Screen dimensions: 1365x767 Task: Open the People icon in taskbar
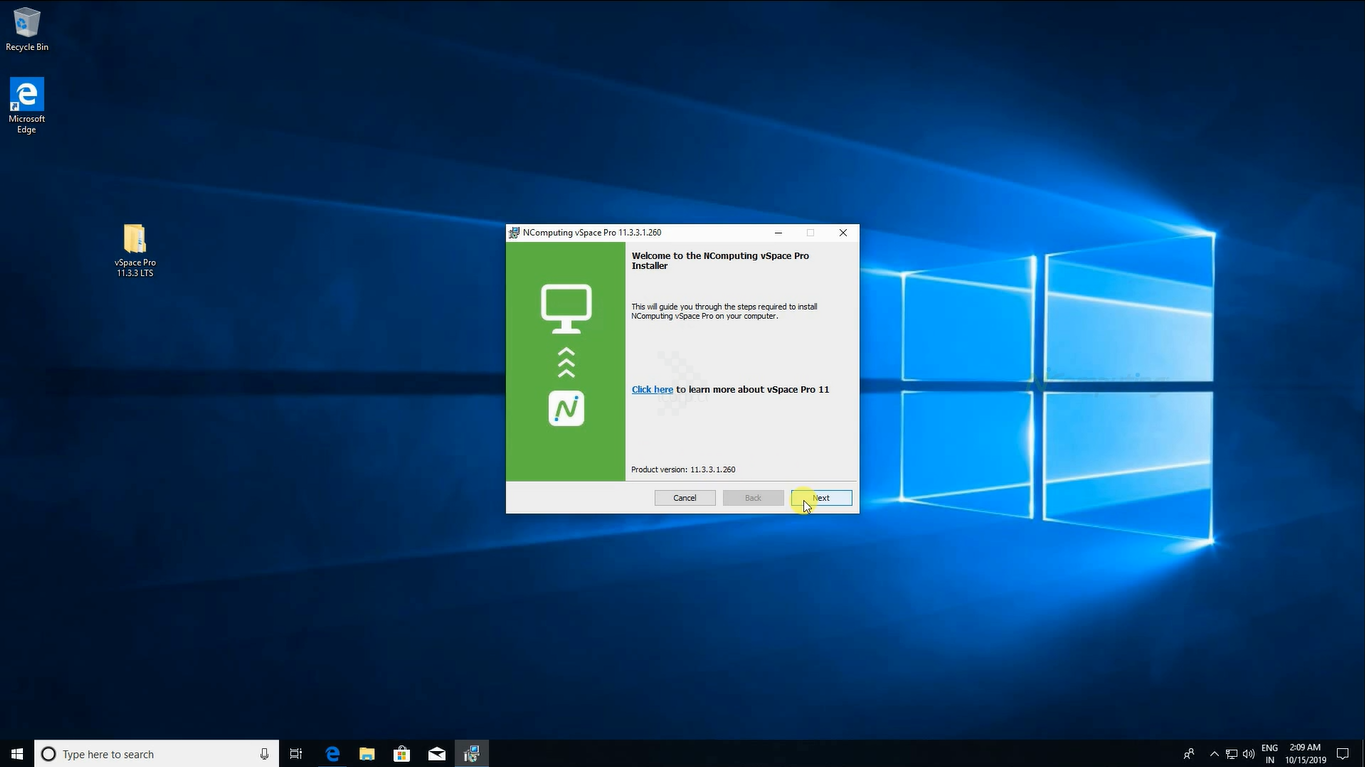pos(1189,754)
